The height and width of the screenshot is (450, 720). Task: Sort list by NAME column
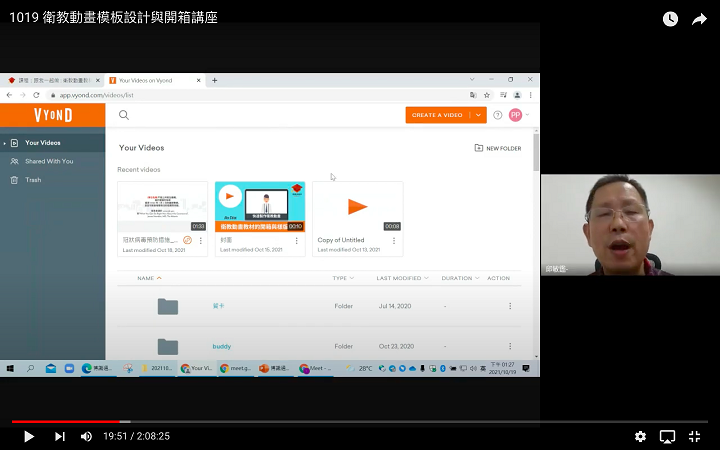tap(149, 278)
